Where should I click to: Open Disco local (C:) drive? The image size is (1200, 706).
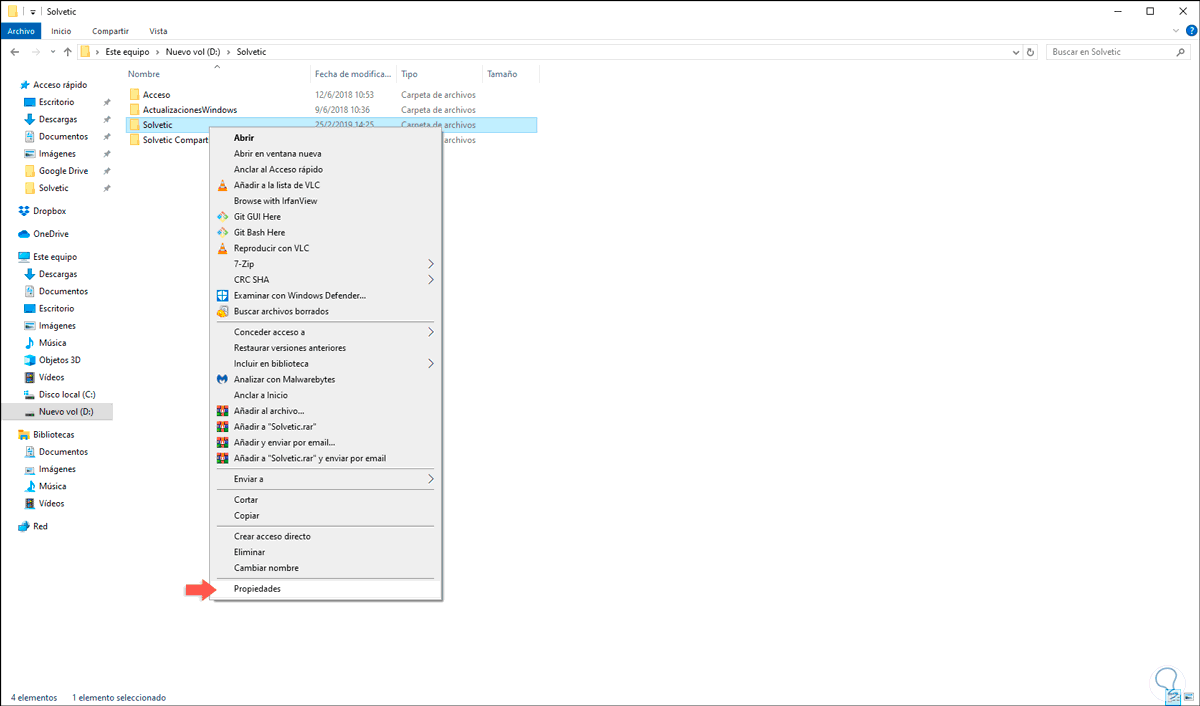pyautogui.click(x=67, y=395)
